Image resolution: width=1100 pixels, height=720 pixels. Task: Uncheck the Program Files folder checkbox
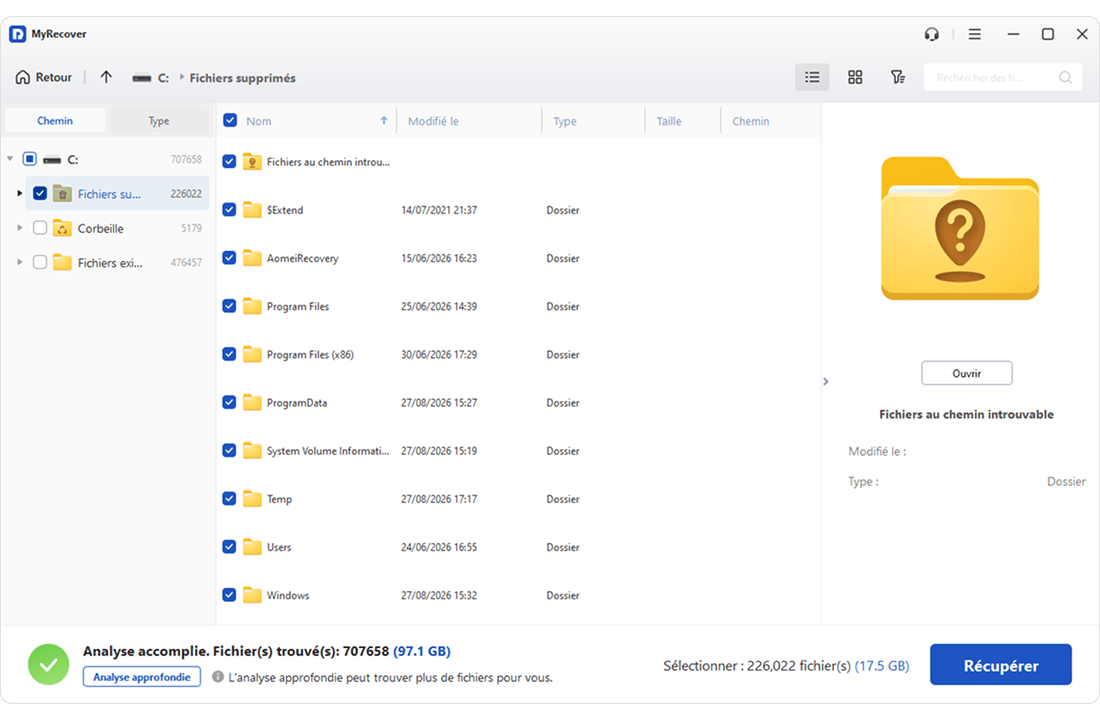(x=229, y=306)
